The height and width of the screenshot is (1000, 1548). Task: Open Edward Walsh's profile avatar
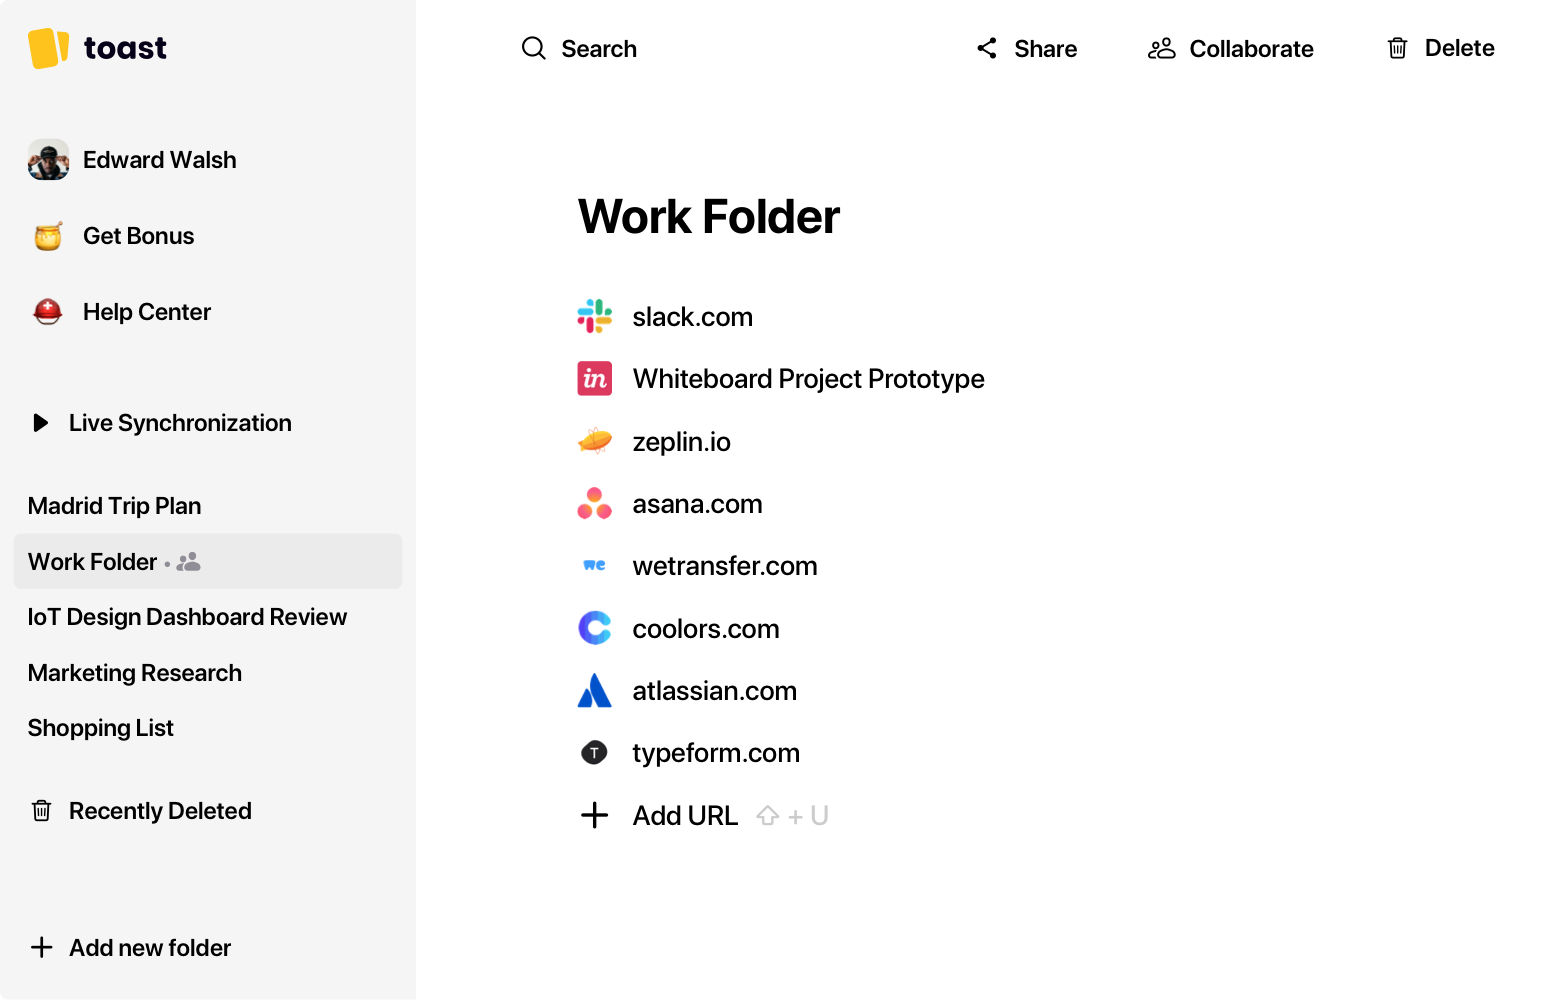click(48, 160)
